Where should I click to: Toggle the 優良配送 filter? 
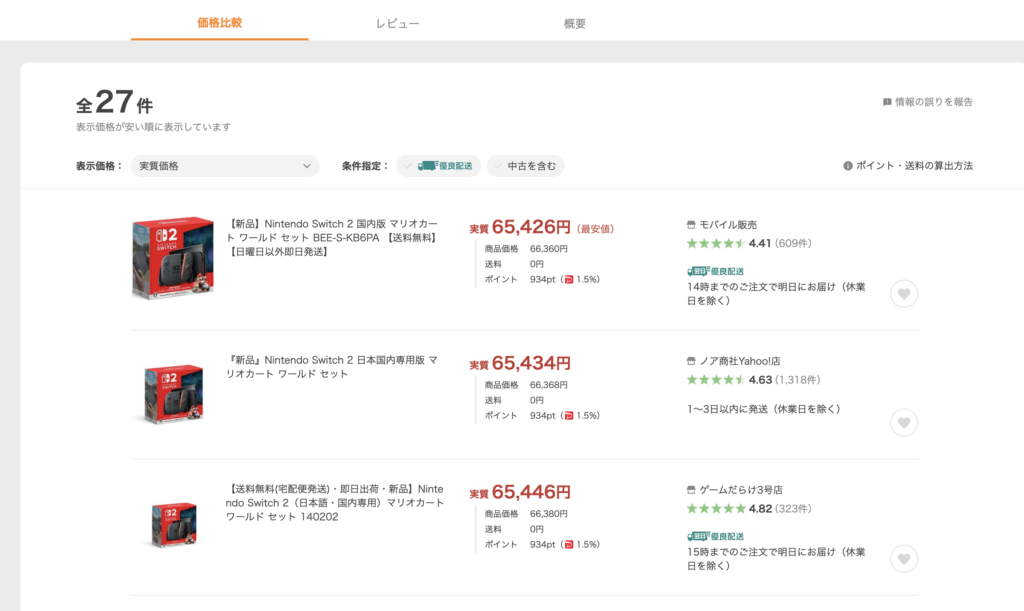click(x=439, y=166)
